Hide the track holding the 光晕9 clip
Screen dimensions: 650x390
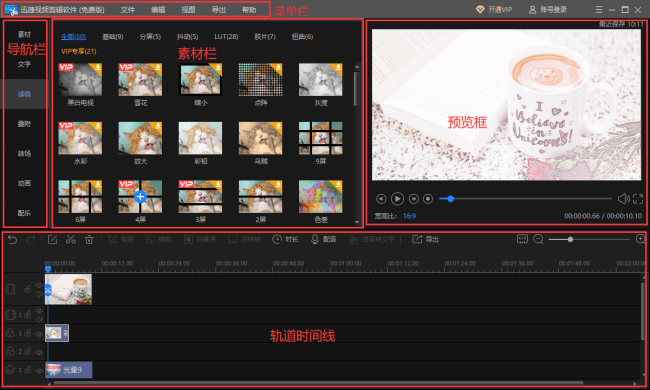pyautogui.click(x=39, y=371)
